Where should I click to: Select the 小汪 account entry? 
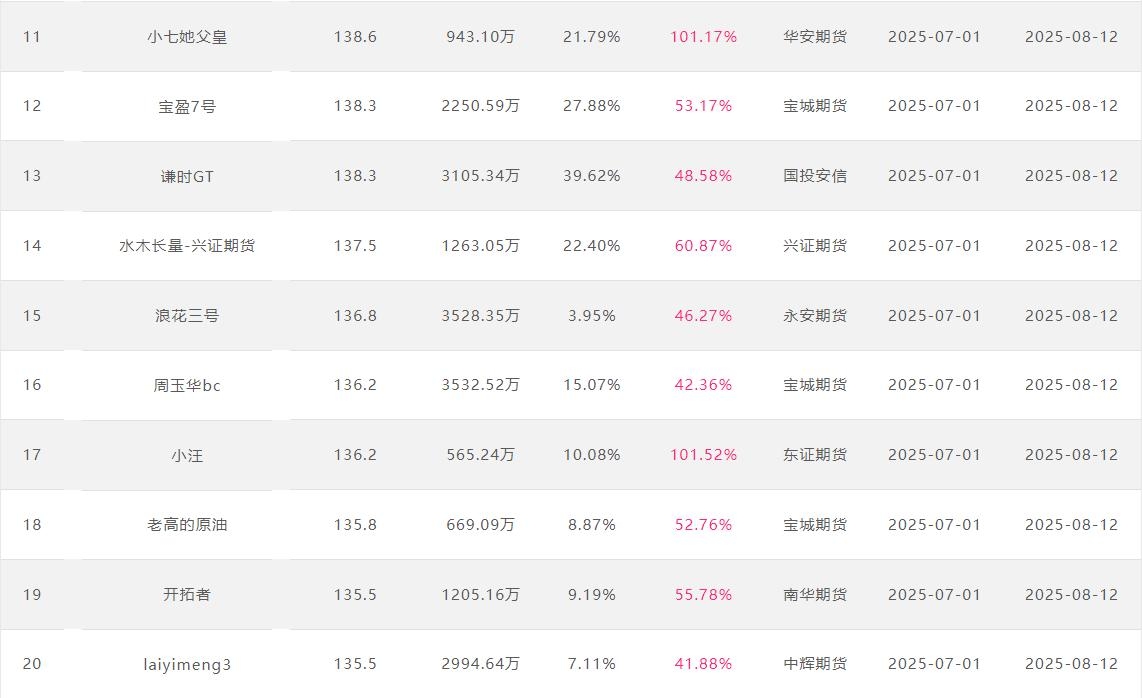(x=187, y=455)
